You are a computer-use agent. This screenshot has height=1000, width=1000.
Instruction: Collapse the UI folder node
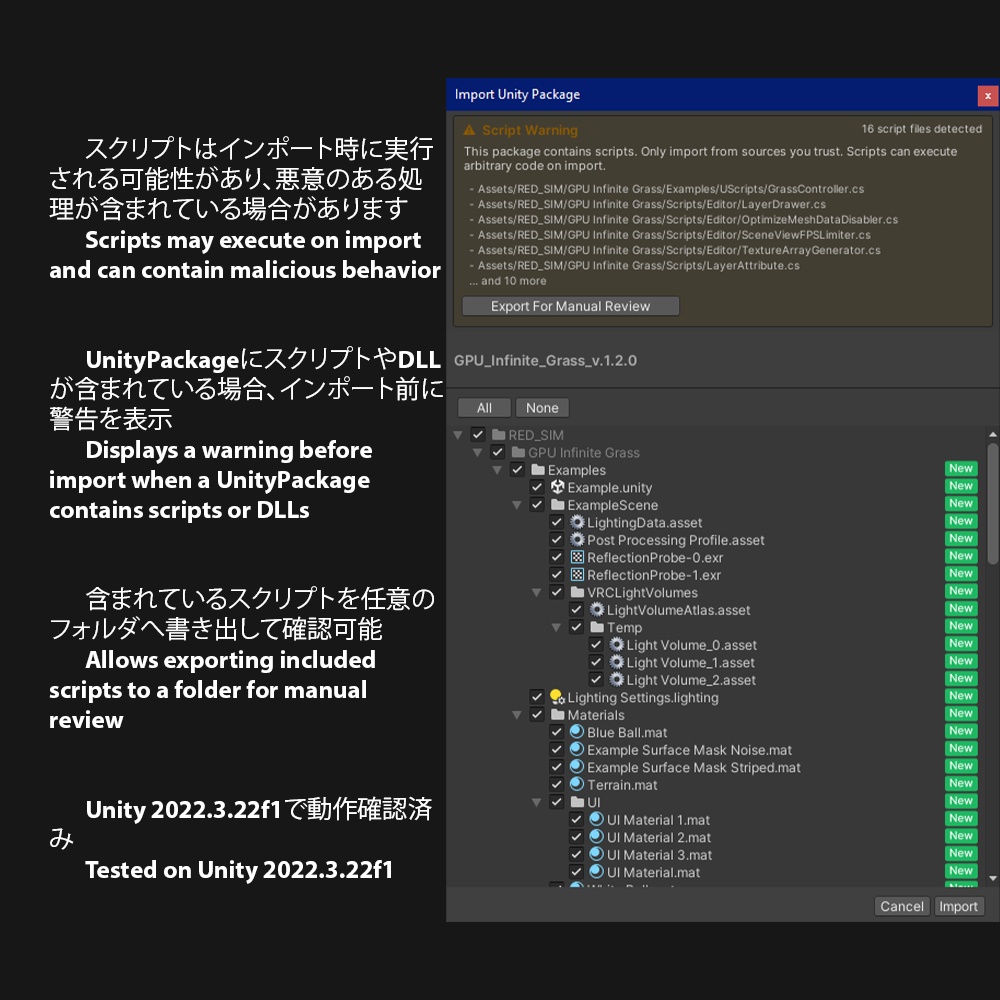(537, 802)
